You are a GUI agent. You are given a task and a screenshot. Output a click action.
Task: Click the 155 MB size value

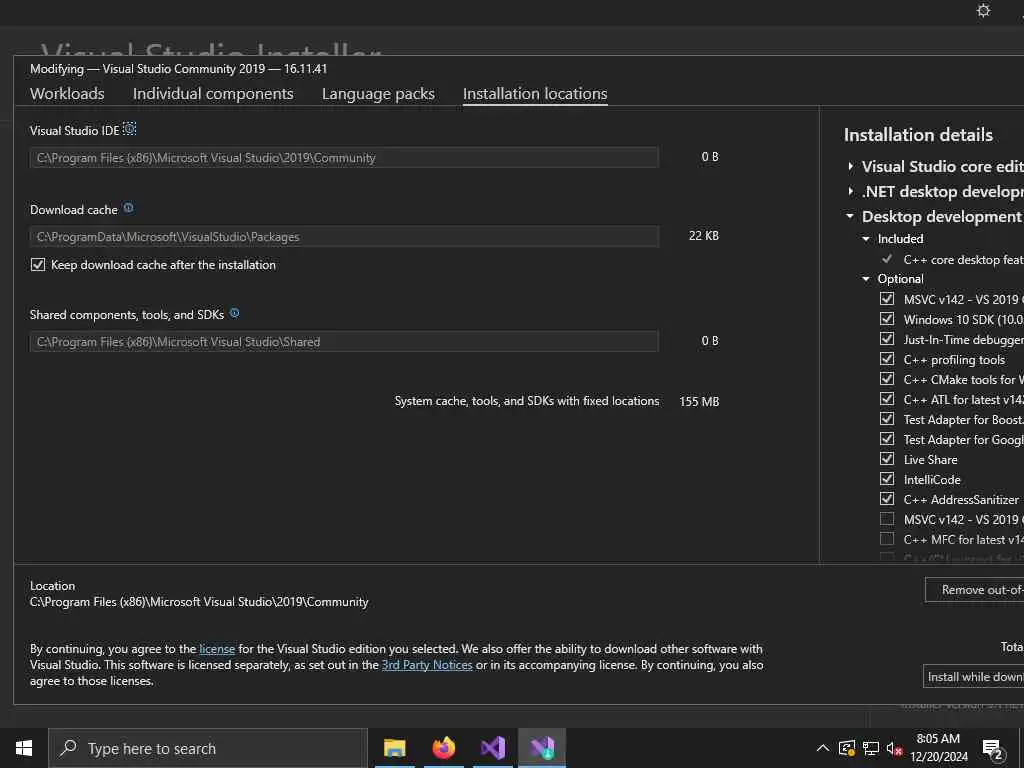click(x=699, y=401)
